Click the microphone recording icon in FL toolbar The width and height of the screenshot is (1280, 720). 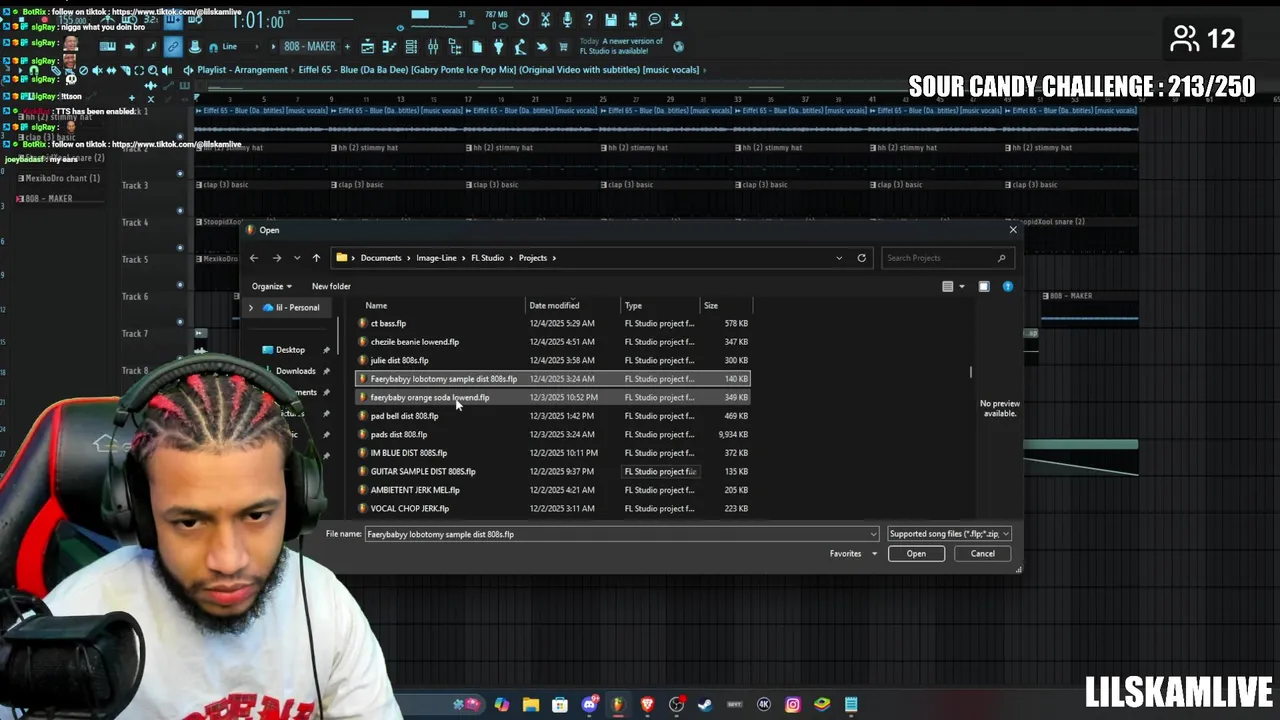(567, 20)
